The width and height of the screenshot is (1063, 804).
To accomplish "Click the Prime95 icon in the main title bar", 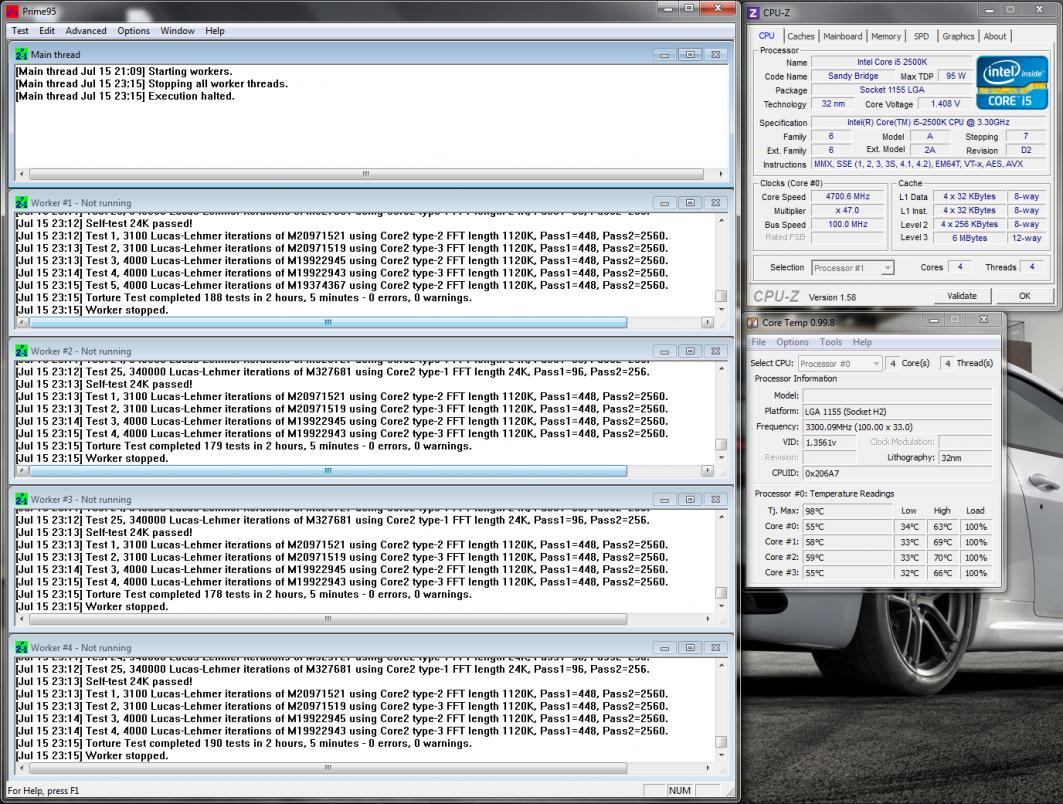I will tap(12, 11).
